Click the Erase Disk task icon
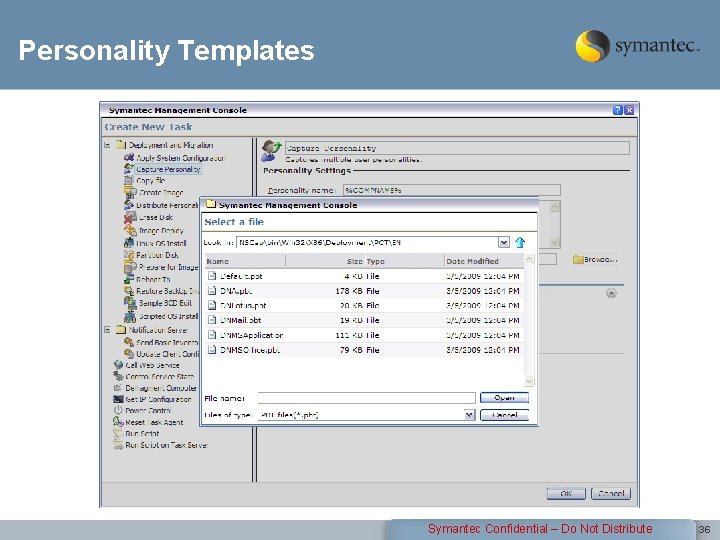 click(x=130, y=217)
